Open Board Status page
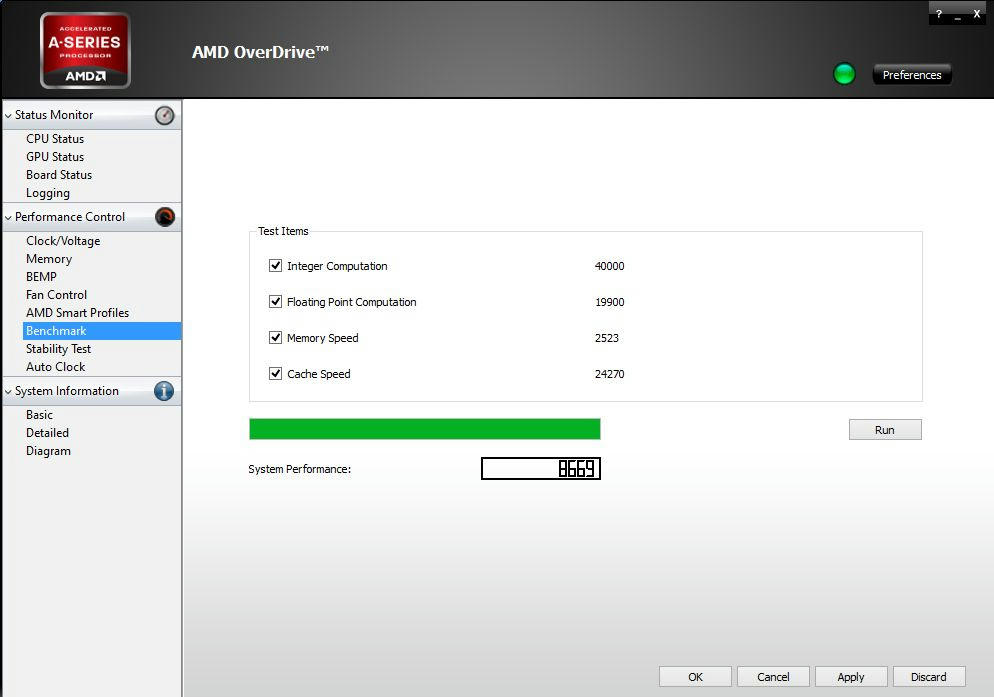This screenshot has height=697, width=994. click(59, 174)
